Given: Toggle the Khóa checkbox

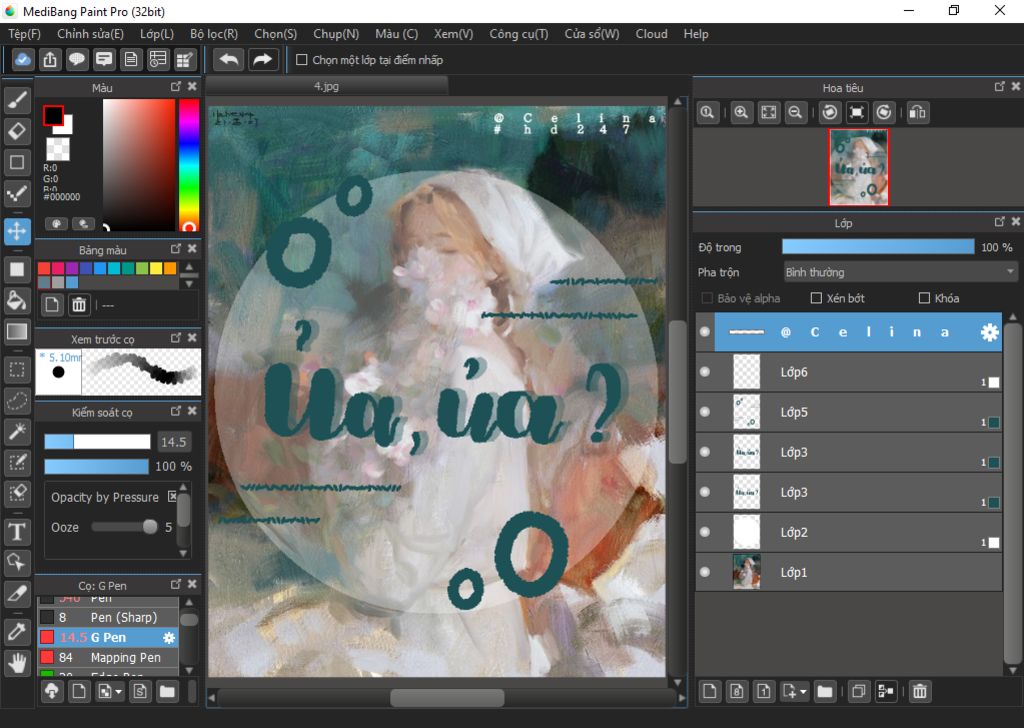Looking at the screenshot, I should (x=924, y=298).
